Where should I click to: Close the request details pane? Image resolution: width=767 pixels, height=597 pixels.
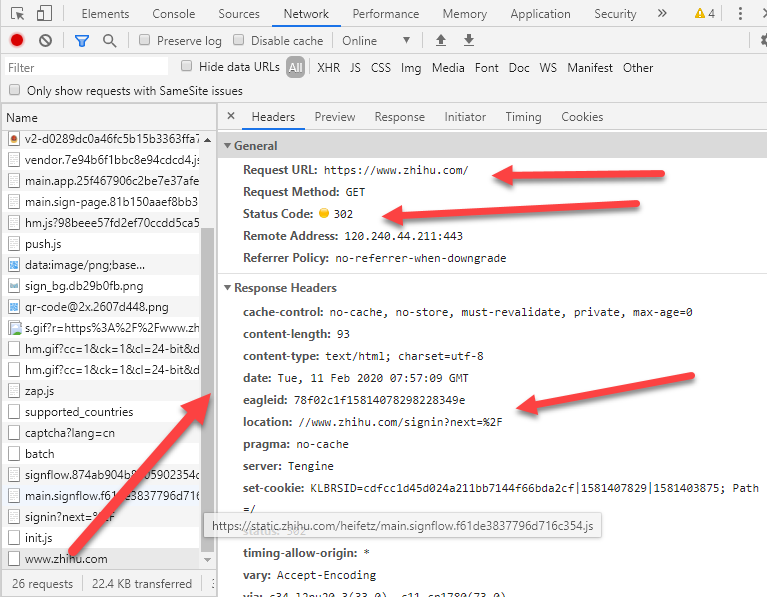tap(231, 116)
